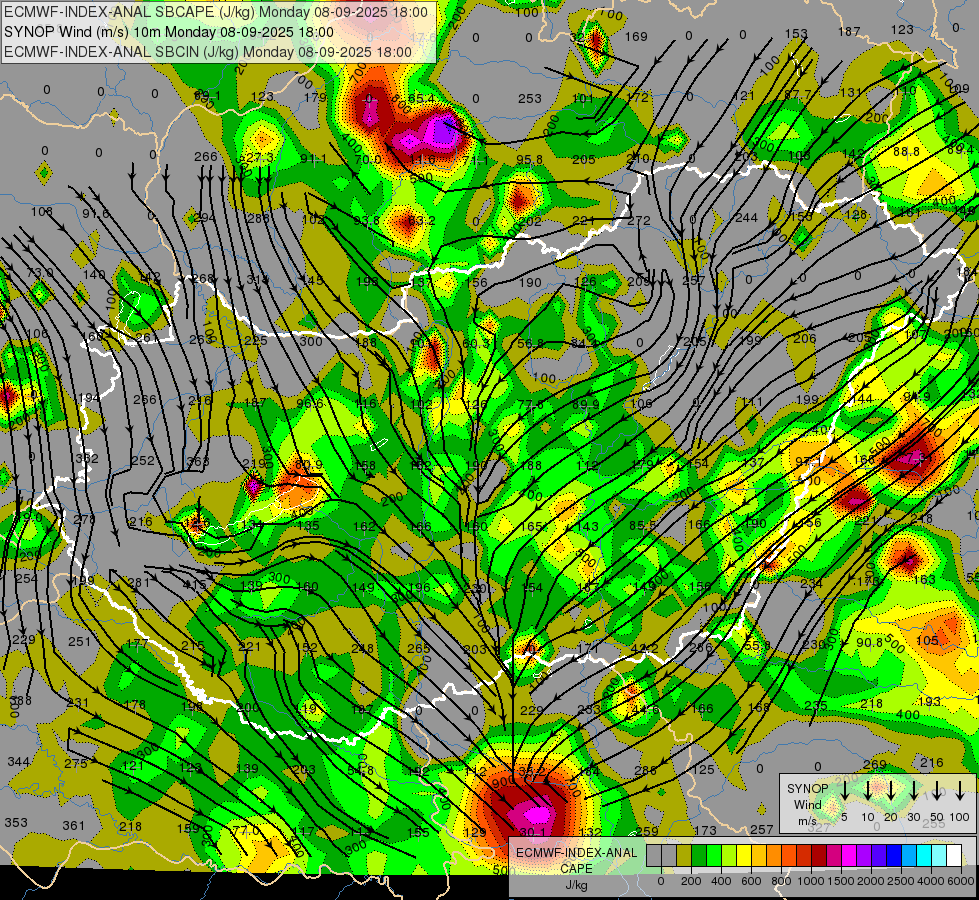
Task: Click the map value 294
Action: [x=204, y=218]
